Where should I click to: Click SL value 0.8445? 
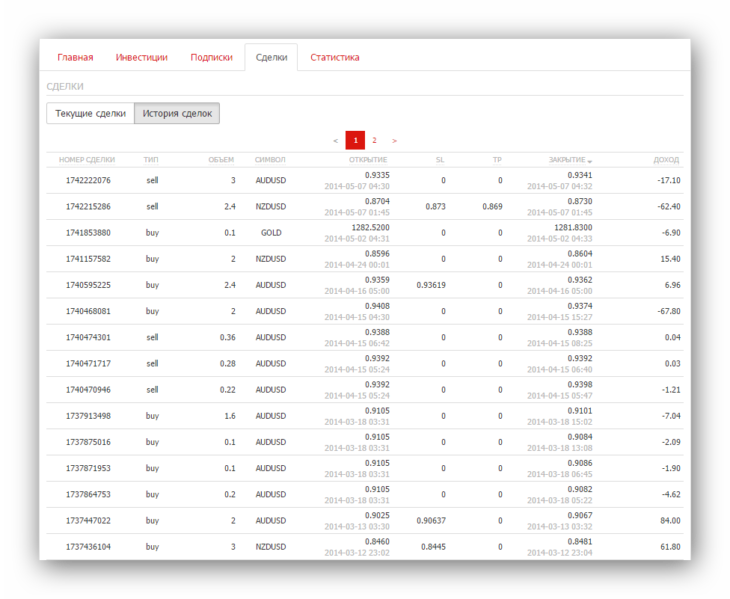[433, 547]
